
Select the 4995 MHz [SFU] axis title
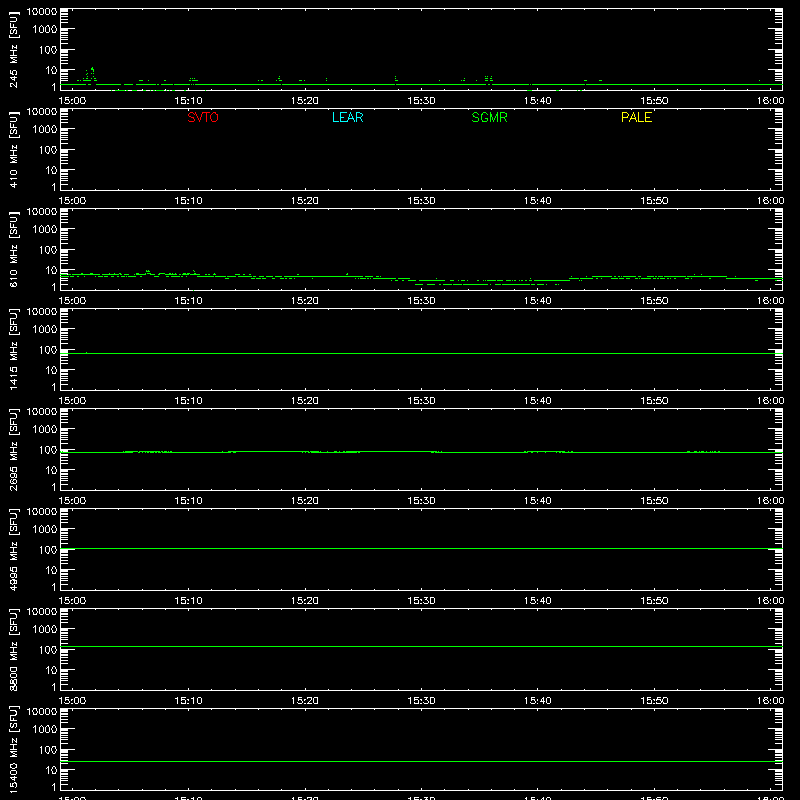(x=13, y=549)
